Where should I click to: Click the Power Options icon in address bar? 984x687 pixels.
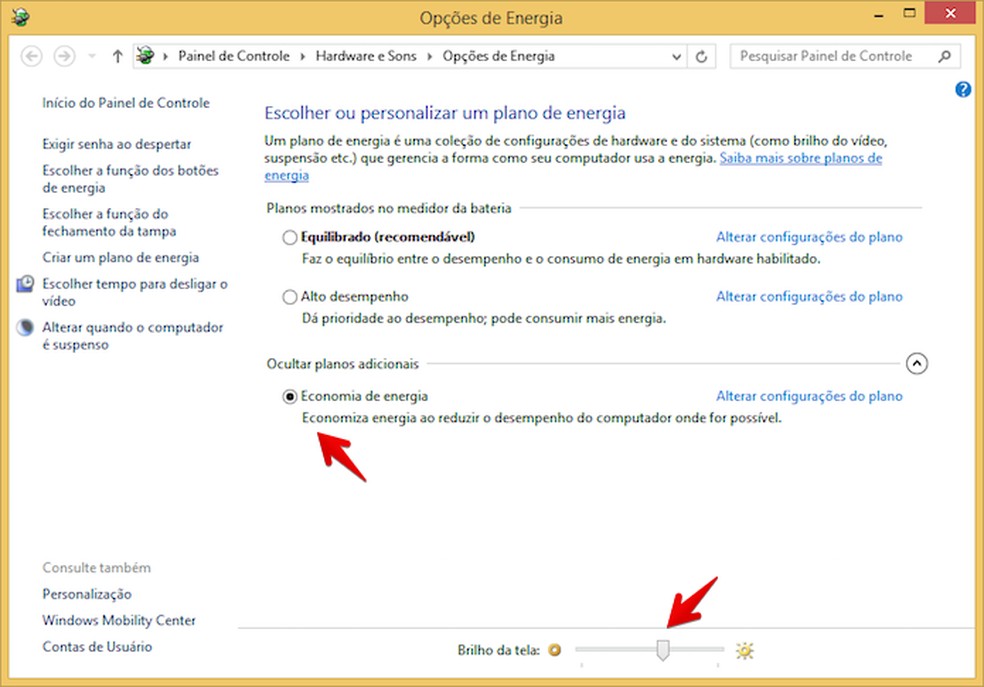[146, 55]
